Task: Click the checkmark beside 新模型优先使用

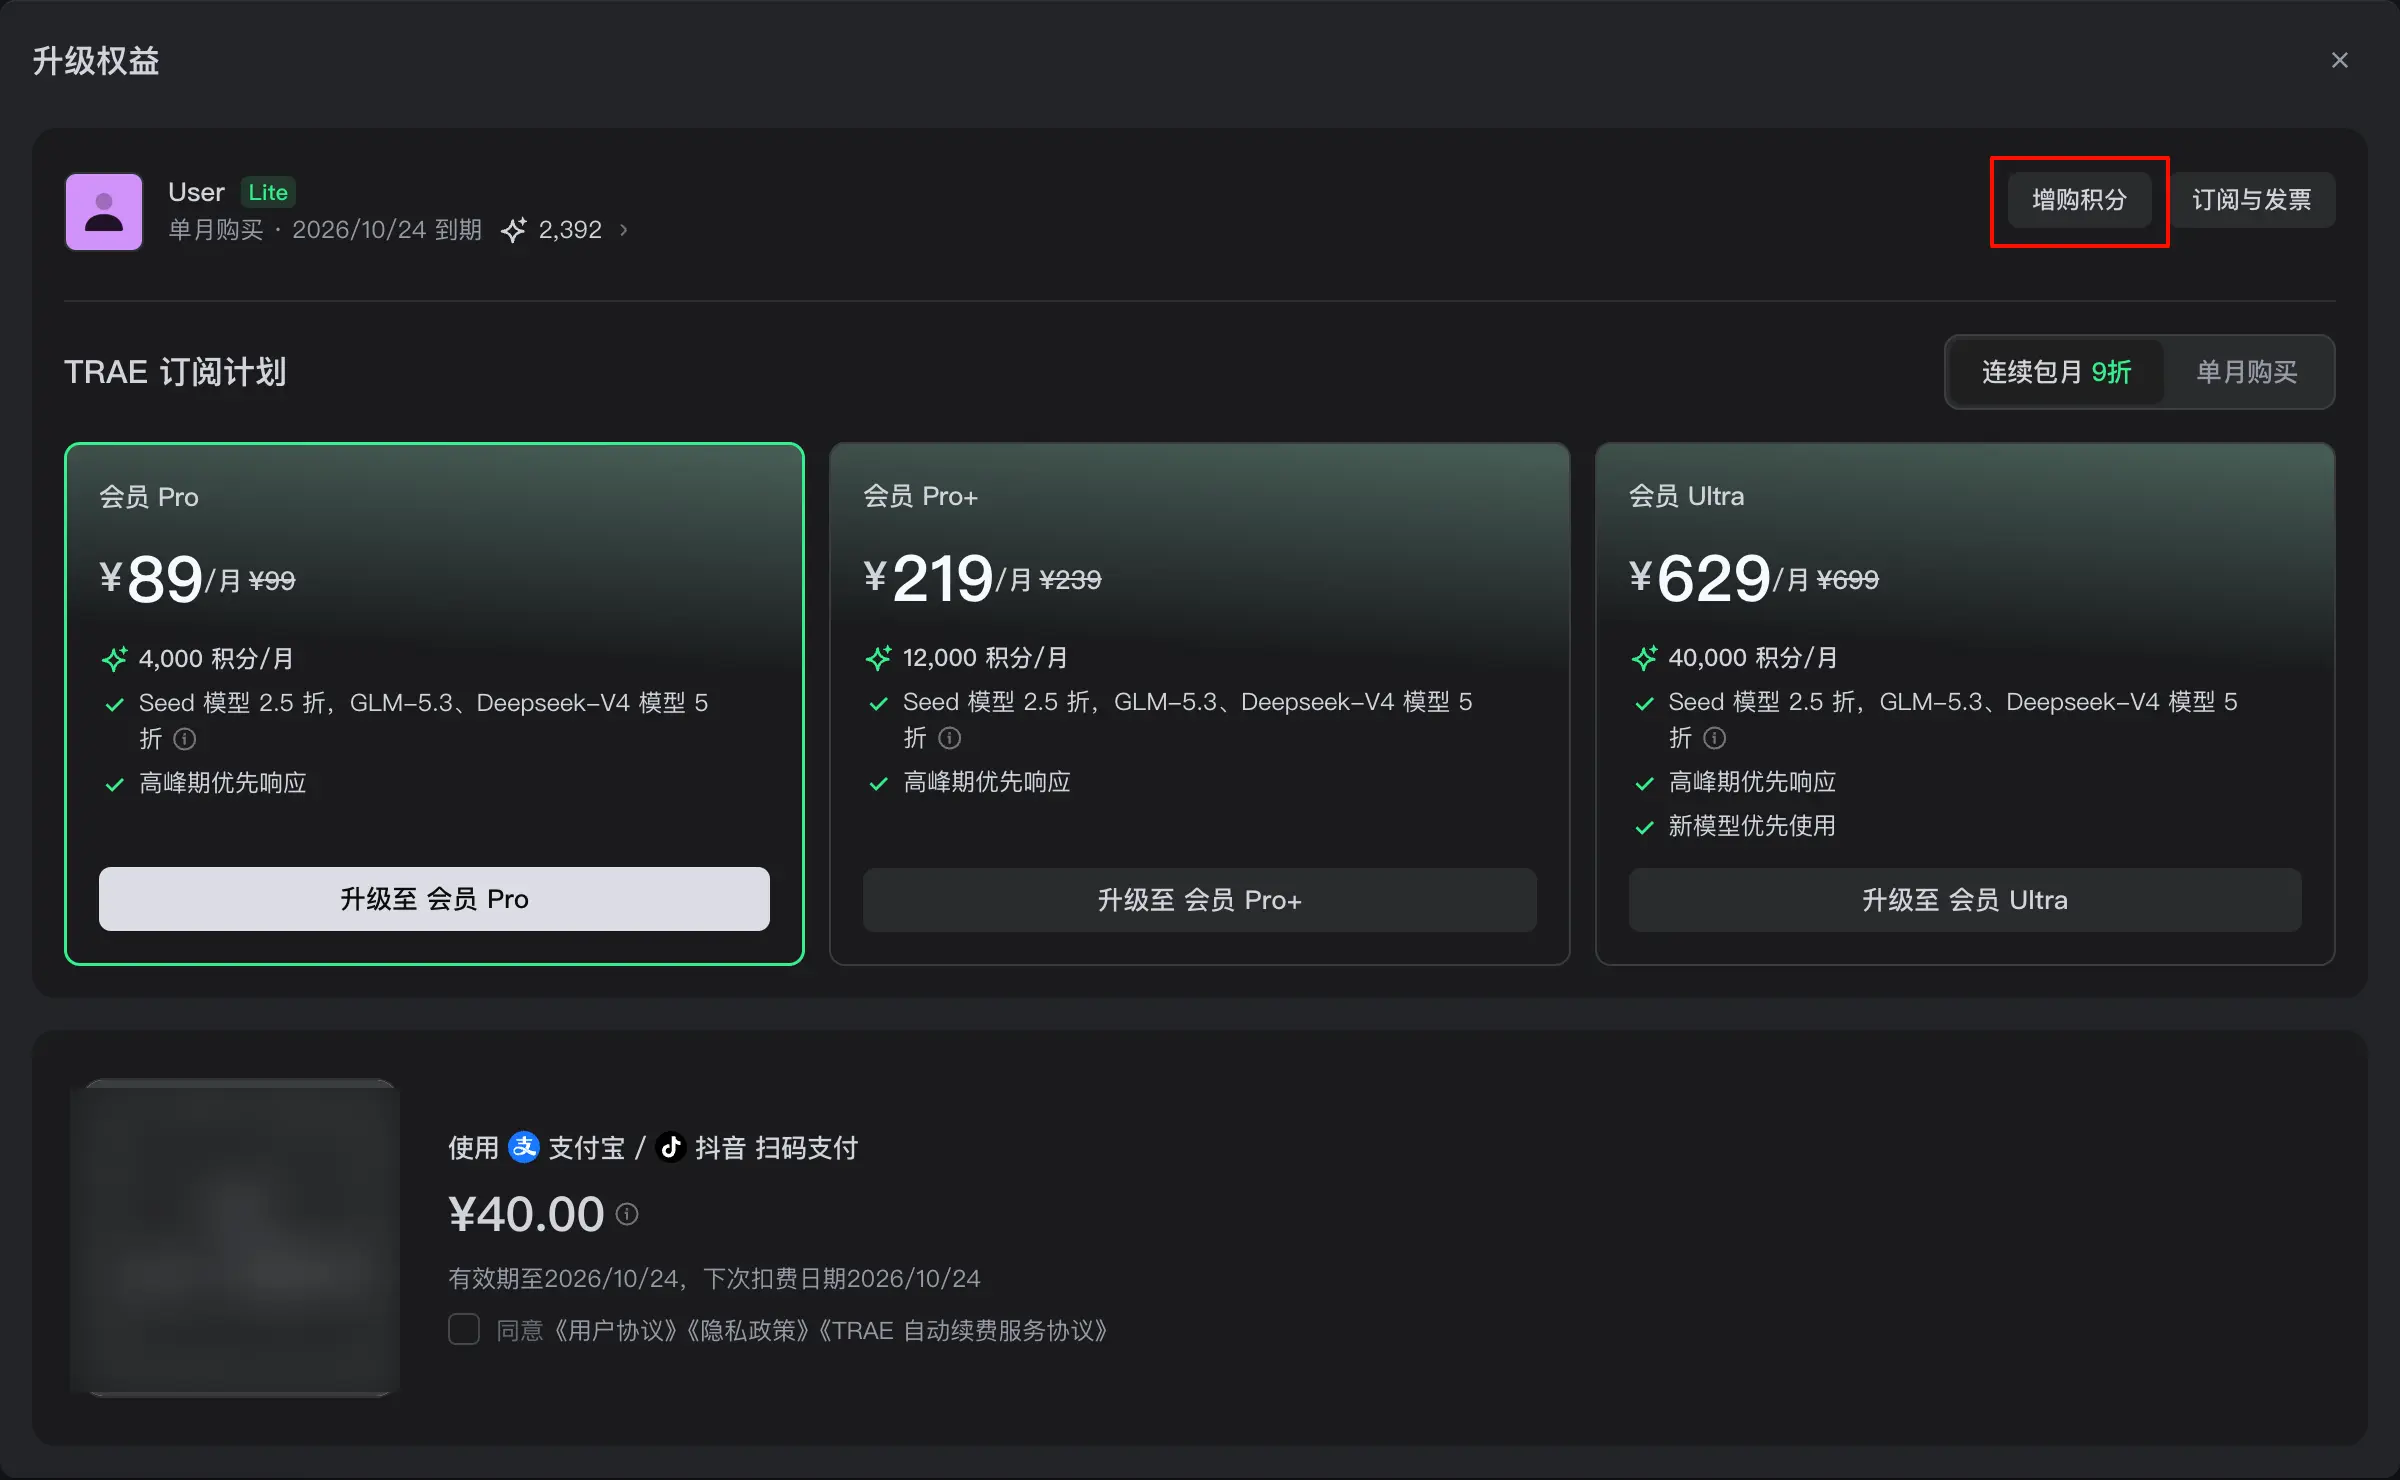Action: coord(1644,827)
